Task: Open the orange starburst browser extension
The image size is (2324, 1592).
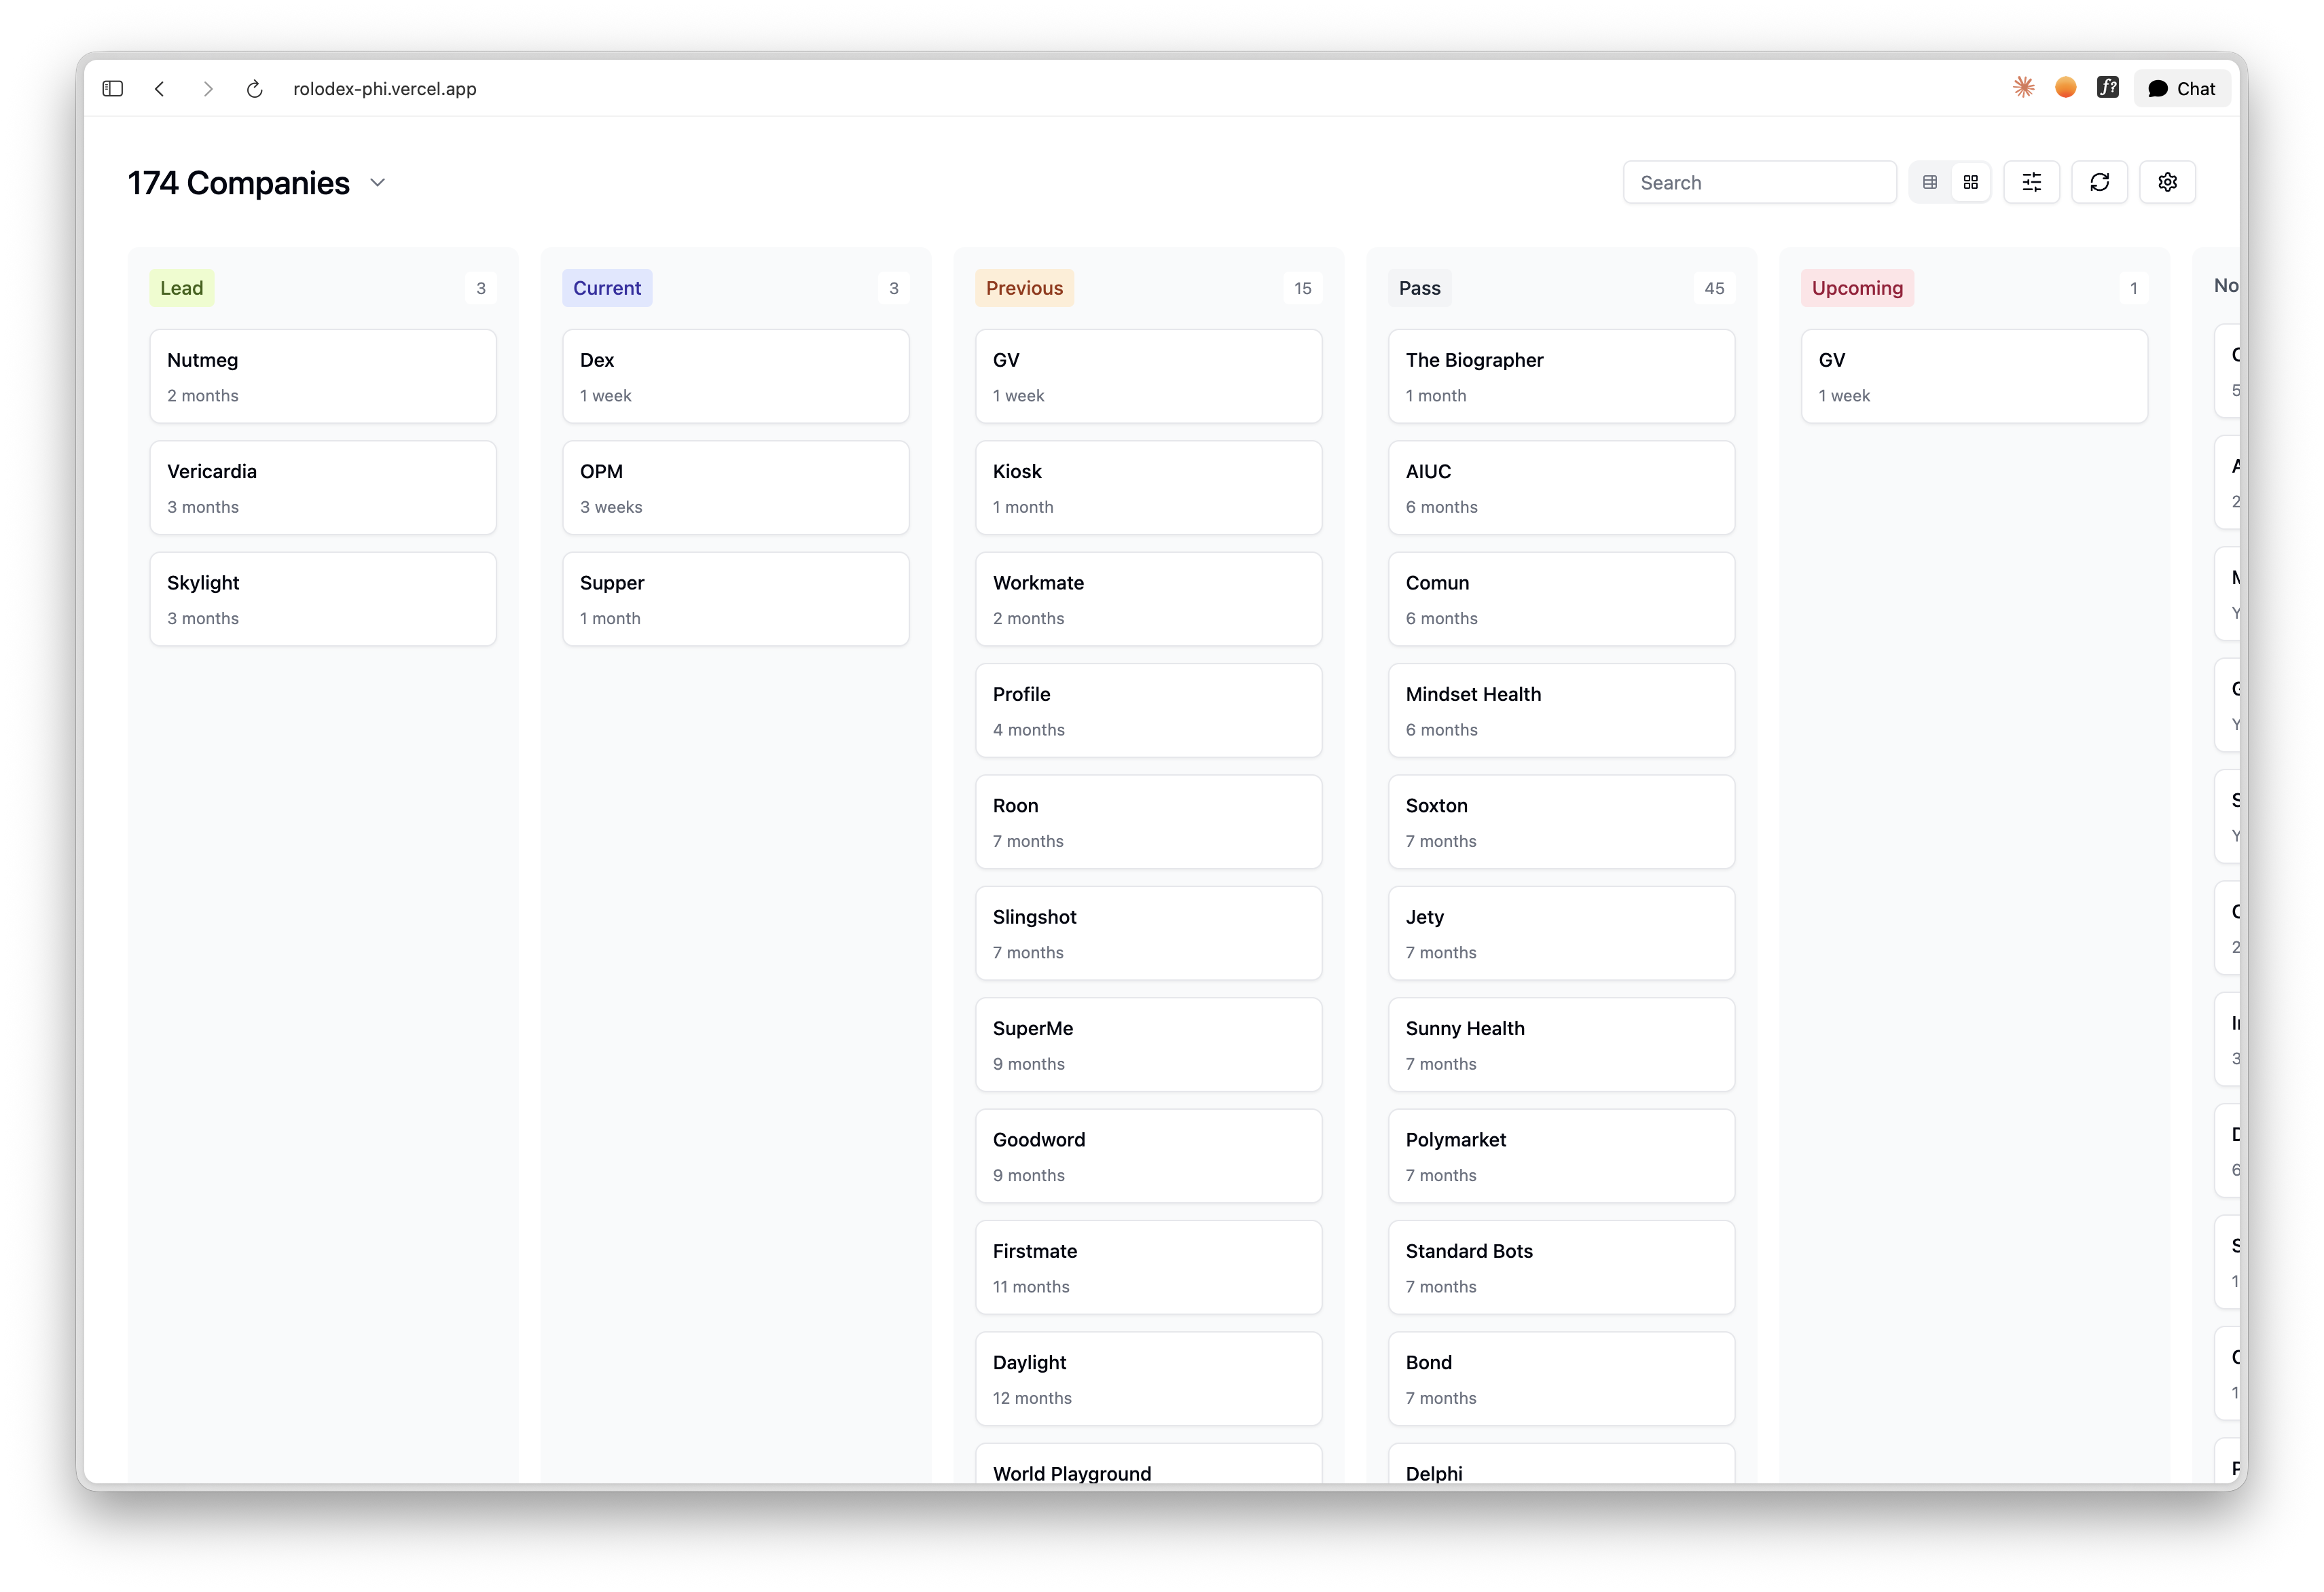Action: tap(2022, 87)
